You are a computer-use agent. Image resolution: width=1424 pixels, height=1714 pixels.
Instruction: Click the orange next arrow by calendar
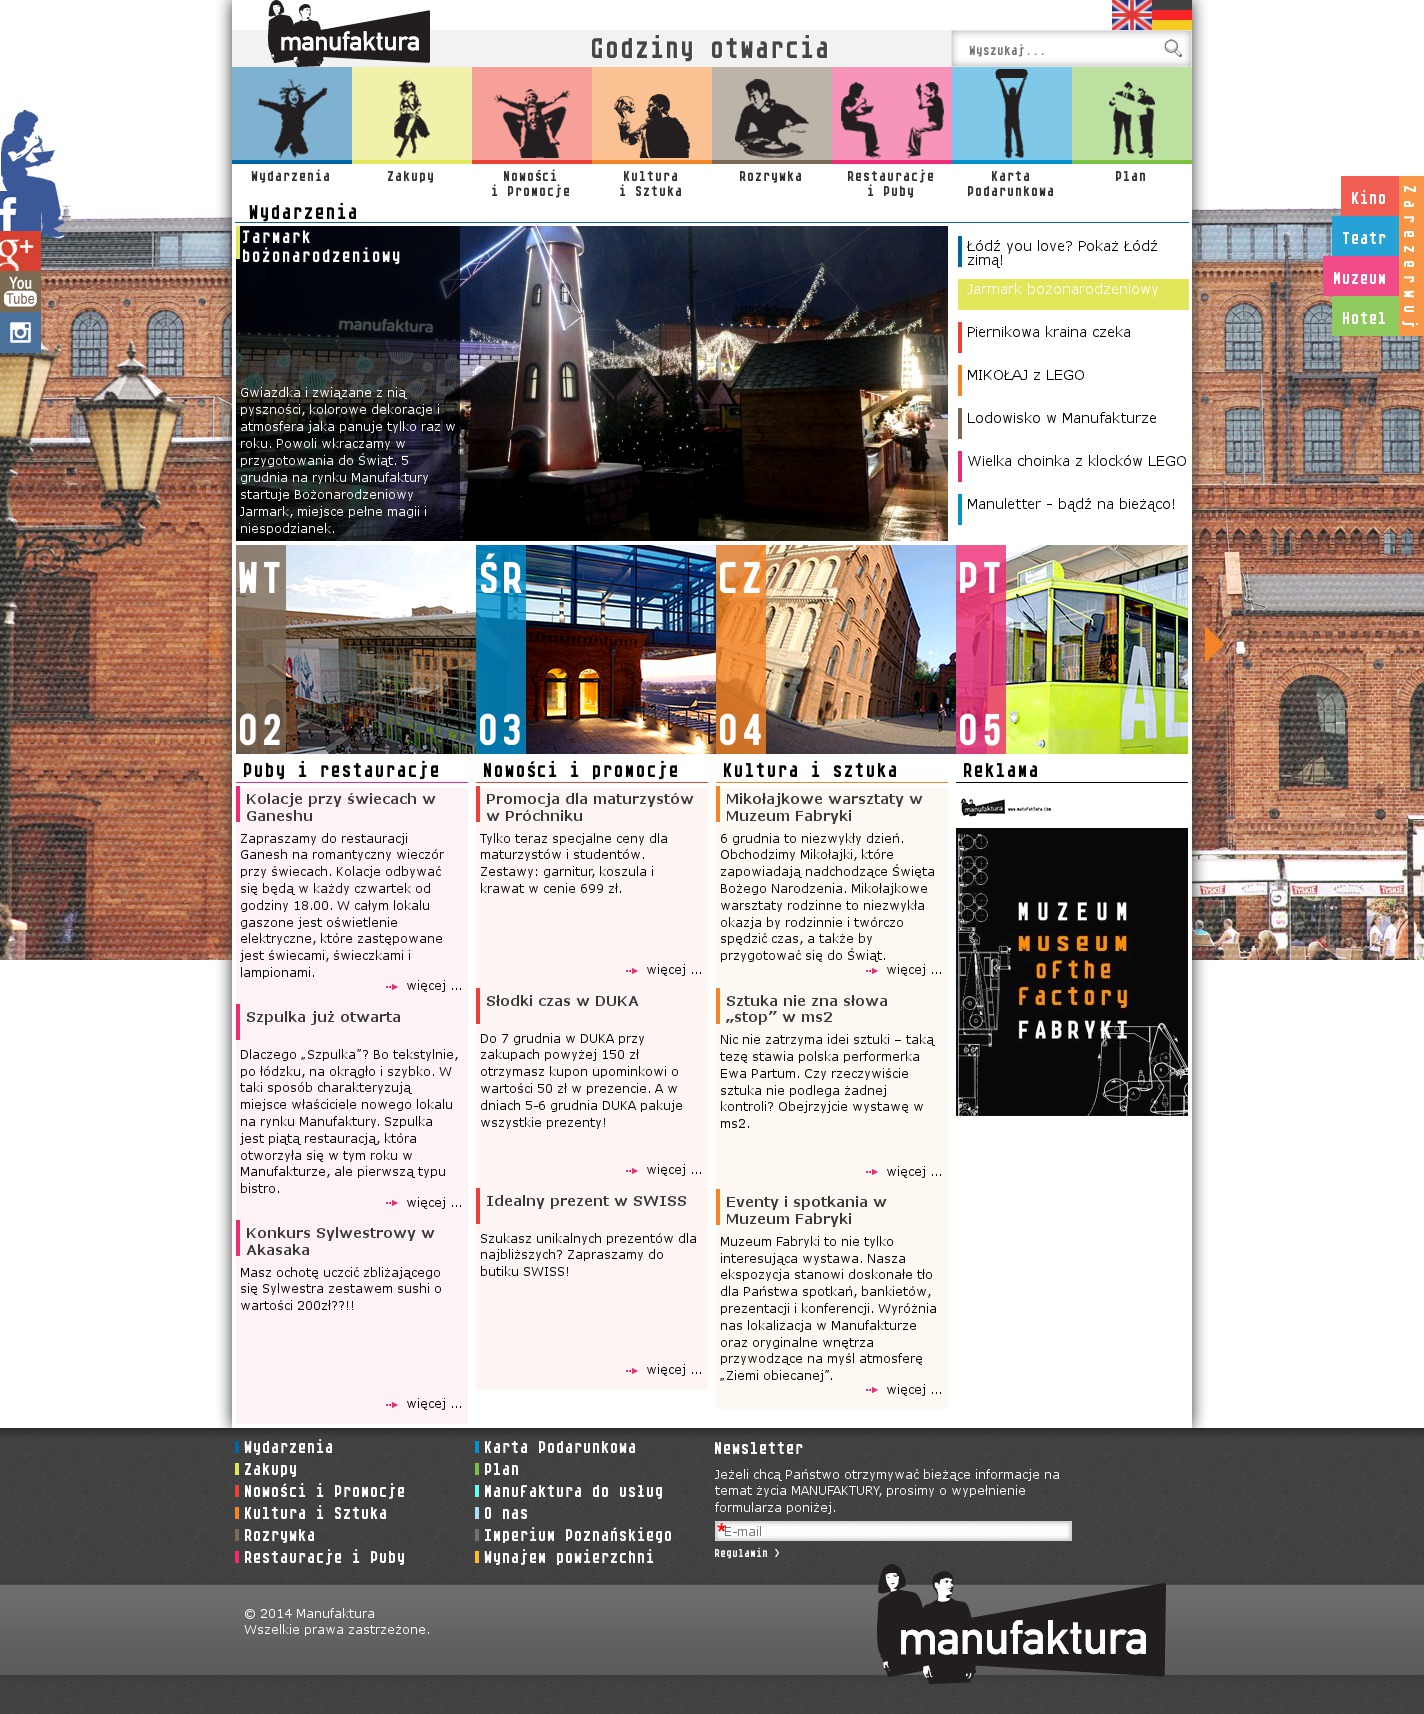coord(1213,644)
